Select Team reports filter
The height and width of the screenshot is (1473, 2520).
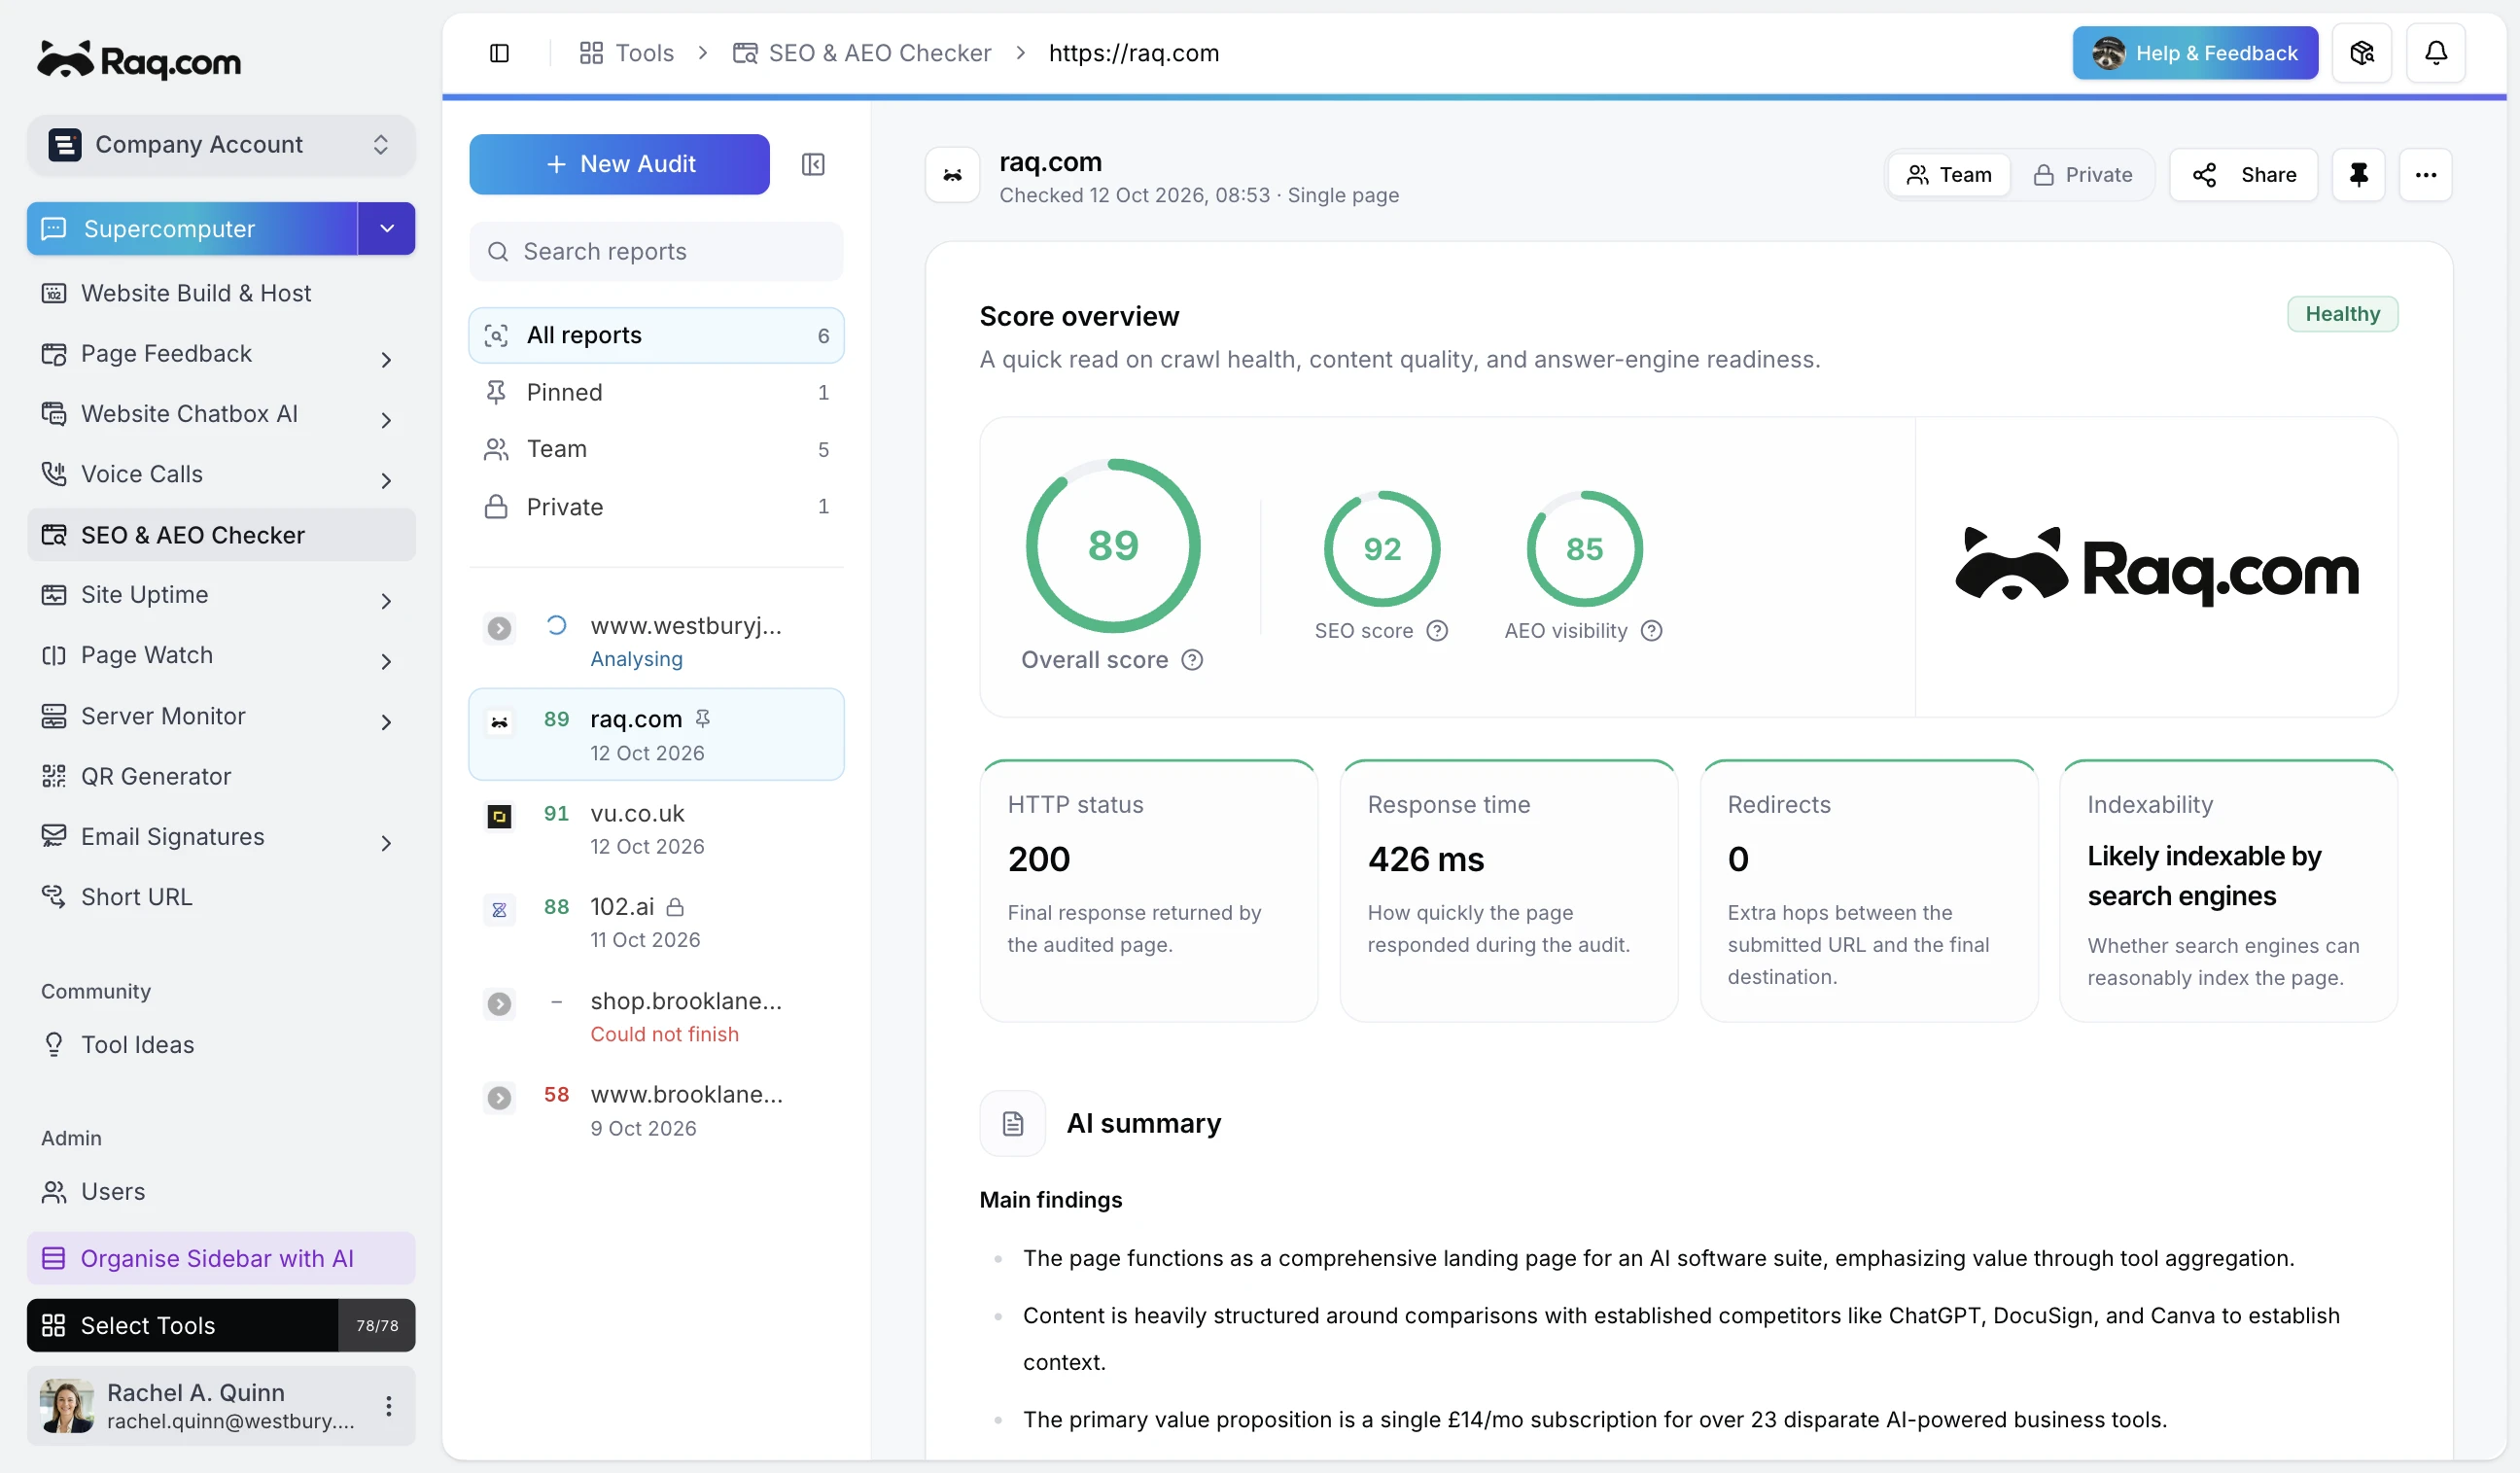[656, 449]
